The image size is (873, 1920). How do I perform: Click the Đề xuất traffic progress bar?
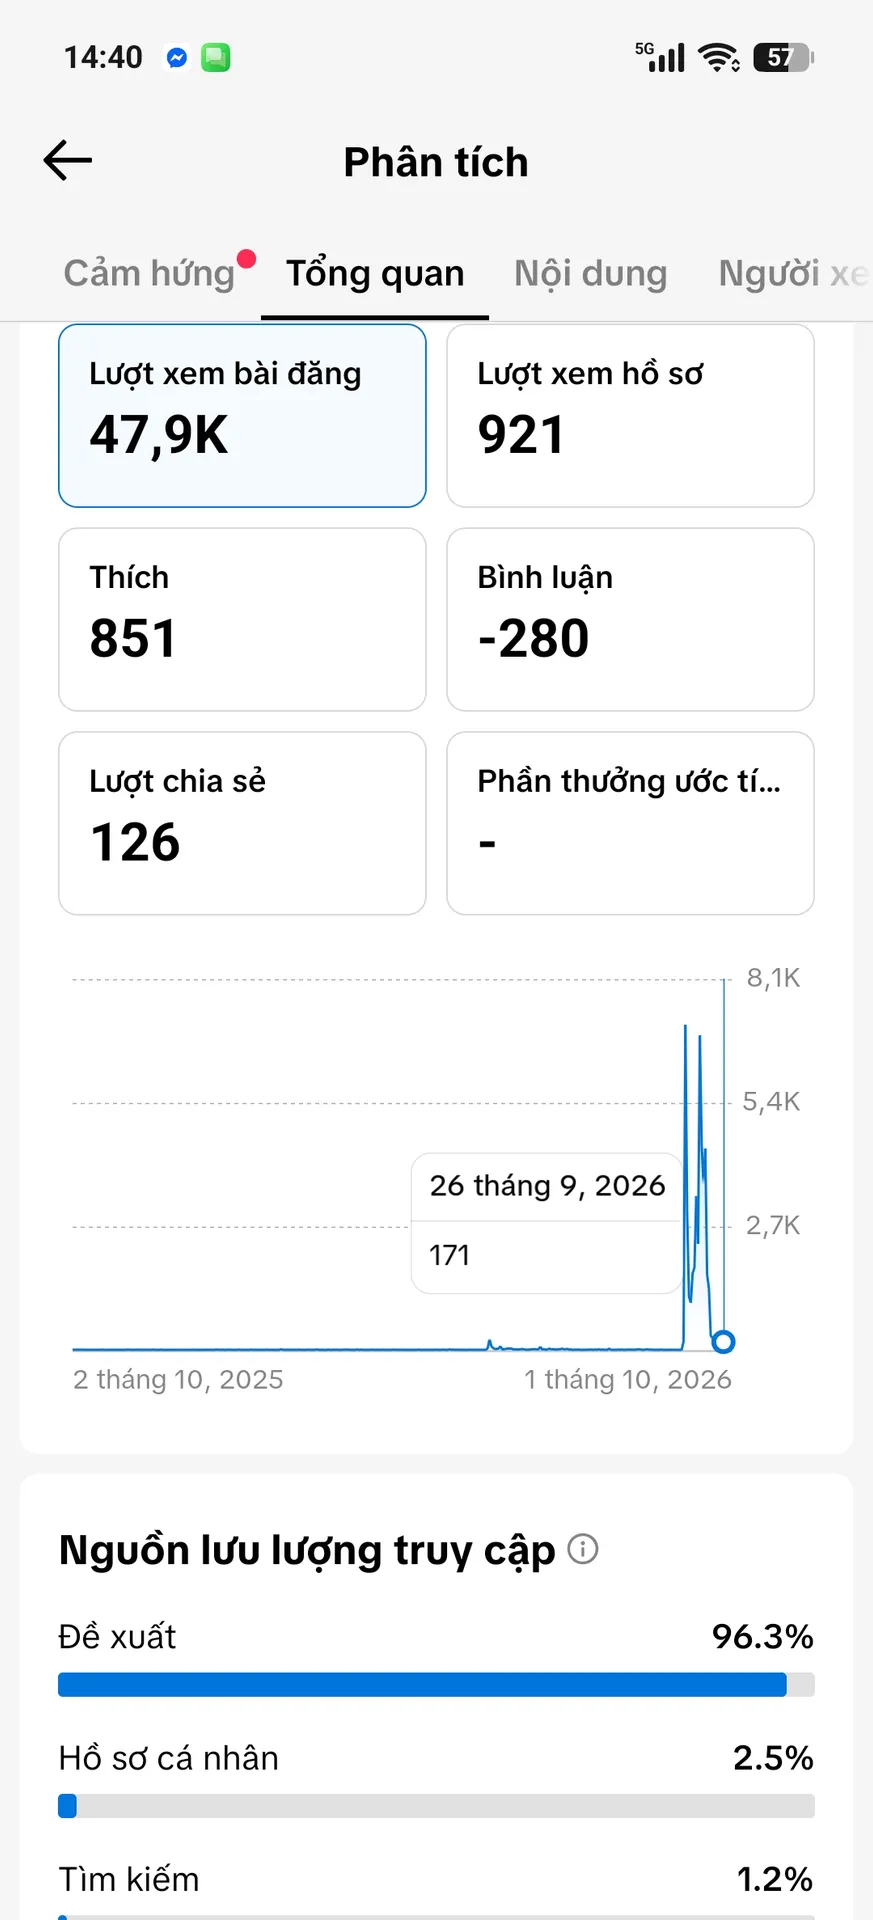point(436,1685)
